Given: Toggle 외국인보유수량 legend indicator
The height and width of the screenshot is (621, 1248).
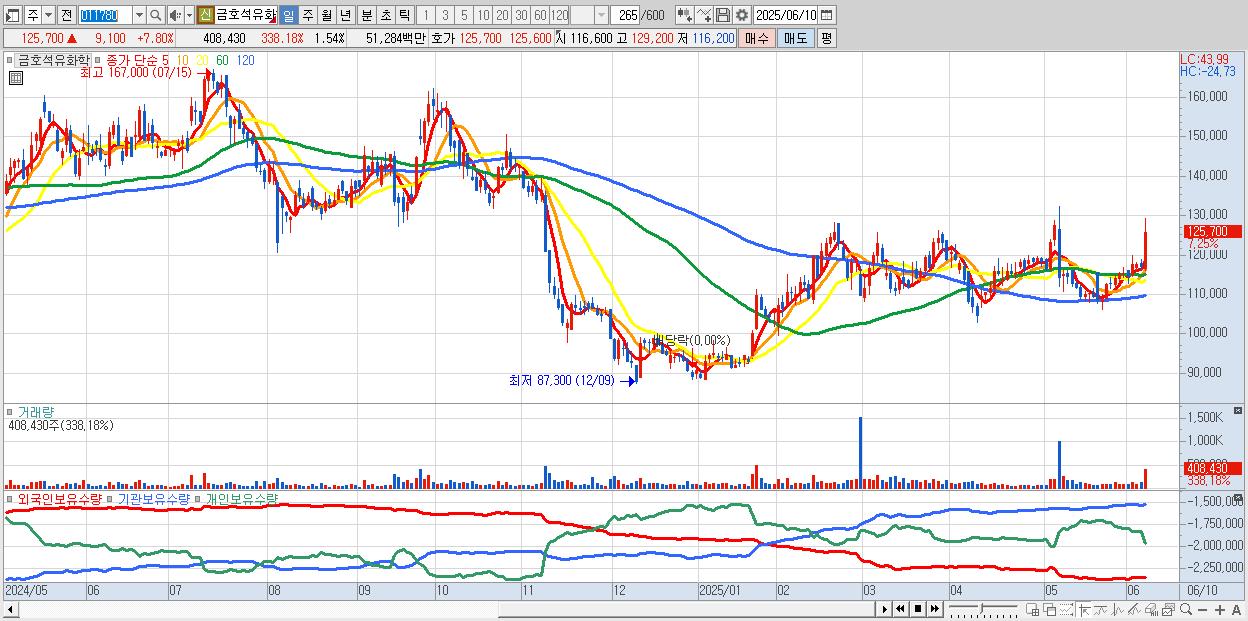Looking at the screenshot, I should click(x=59, y=498).
